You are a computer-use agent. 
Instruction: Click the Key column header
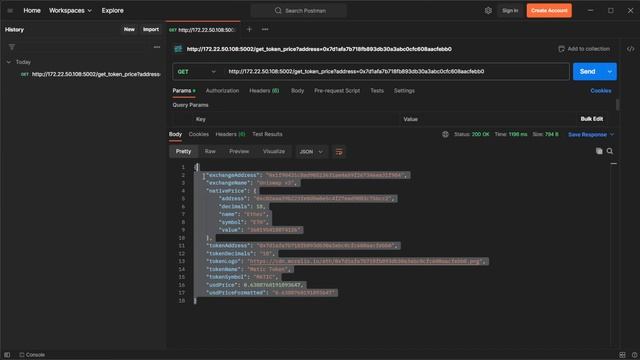[x=201, y=119]
